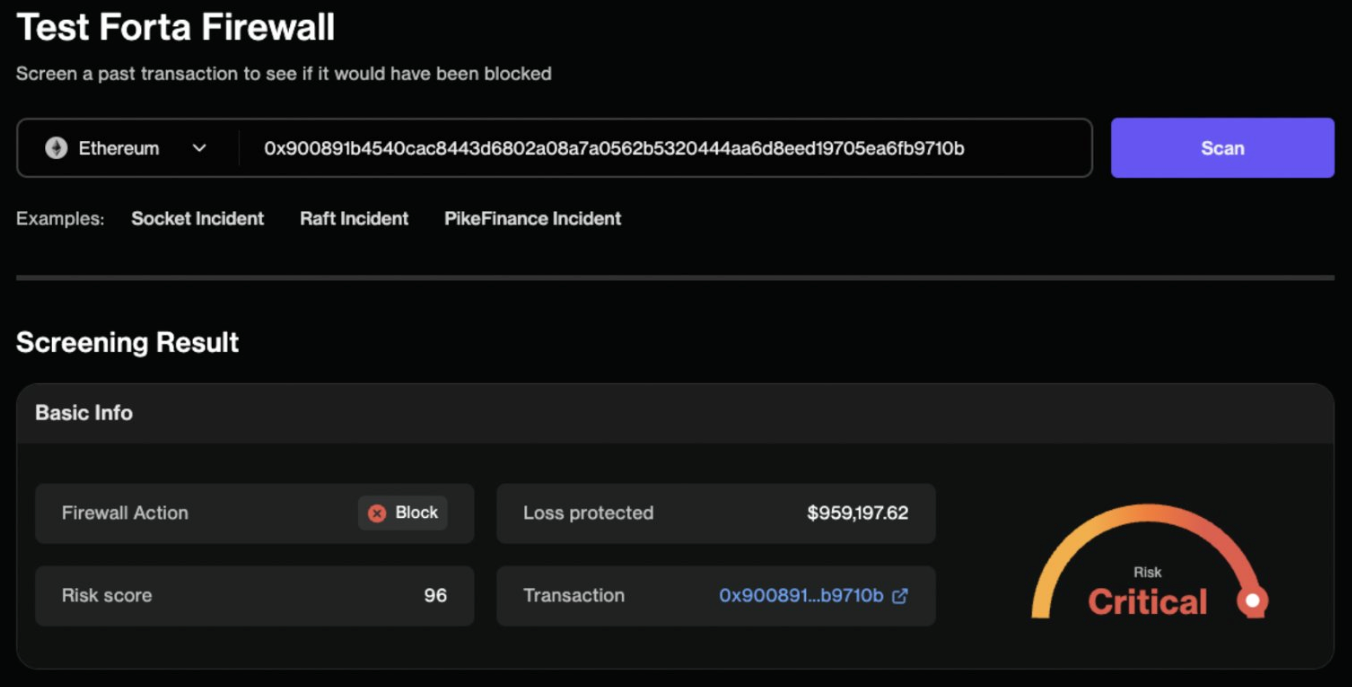
Task: Open transaction link 0x900891...b9710b
Action: coord(801,595)
